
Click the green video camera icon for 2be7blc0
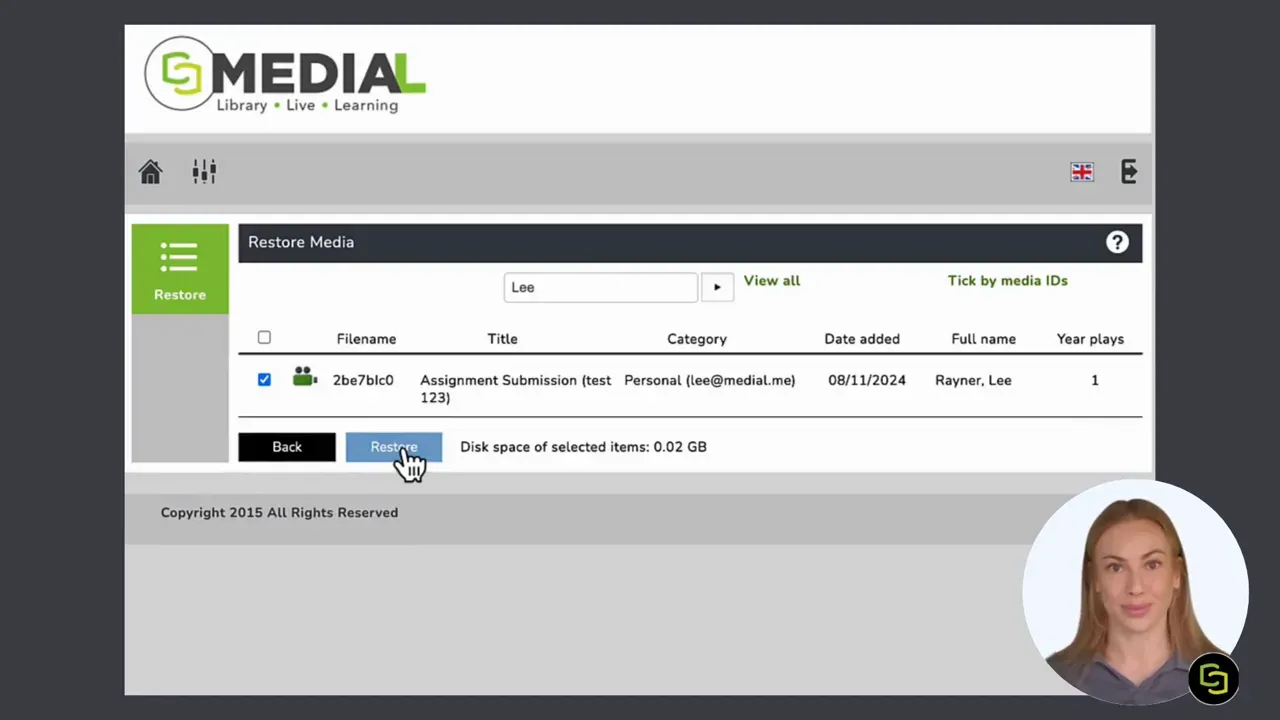click(305, 378)
